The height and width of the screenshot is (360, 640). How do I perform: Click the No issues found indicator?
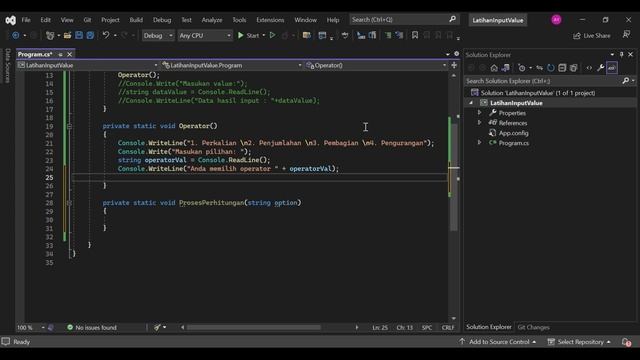click(92, 327)
